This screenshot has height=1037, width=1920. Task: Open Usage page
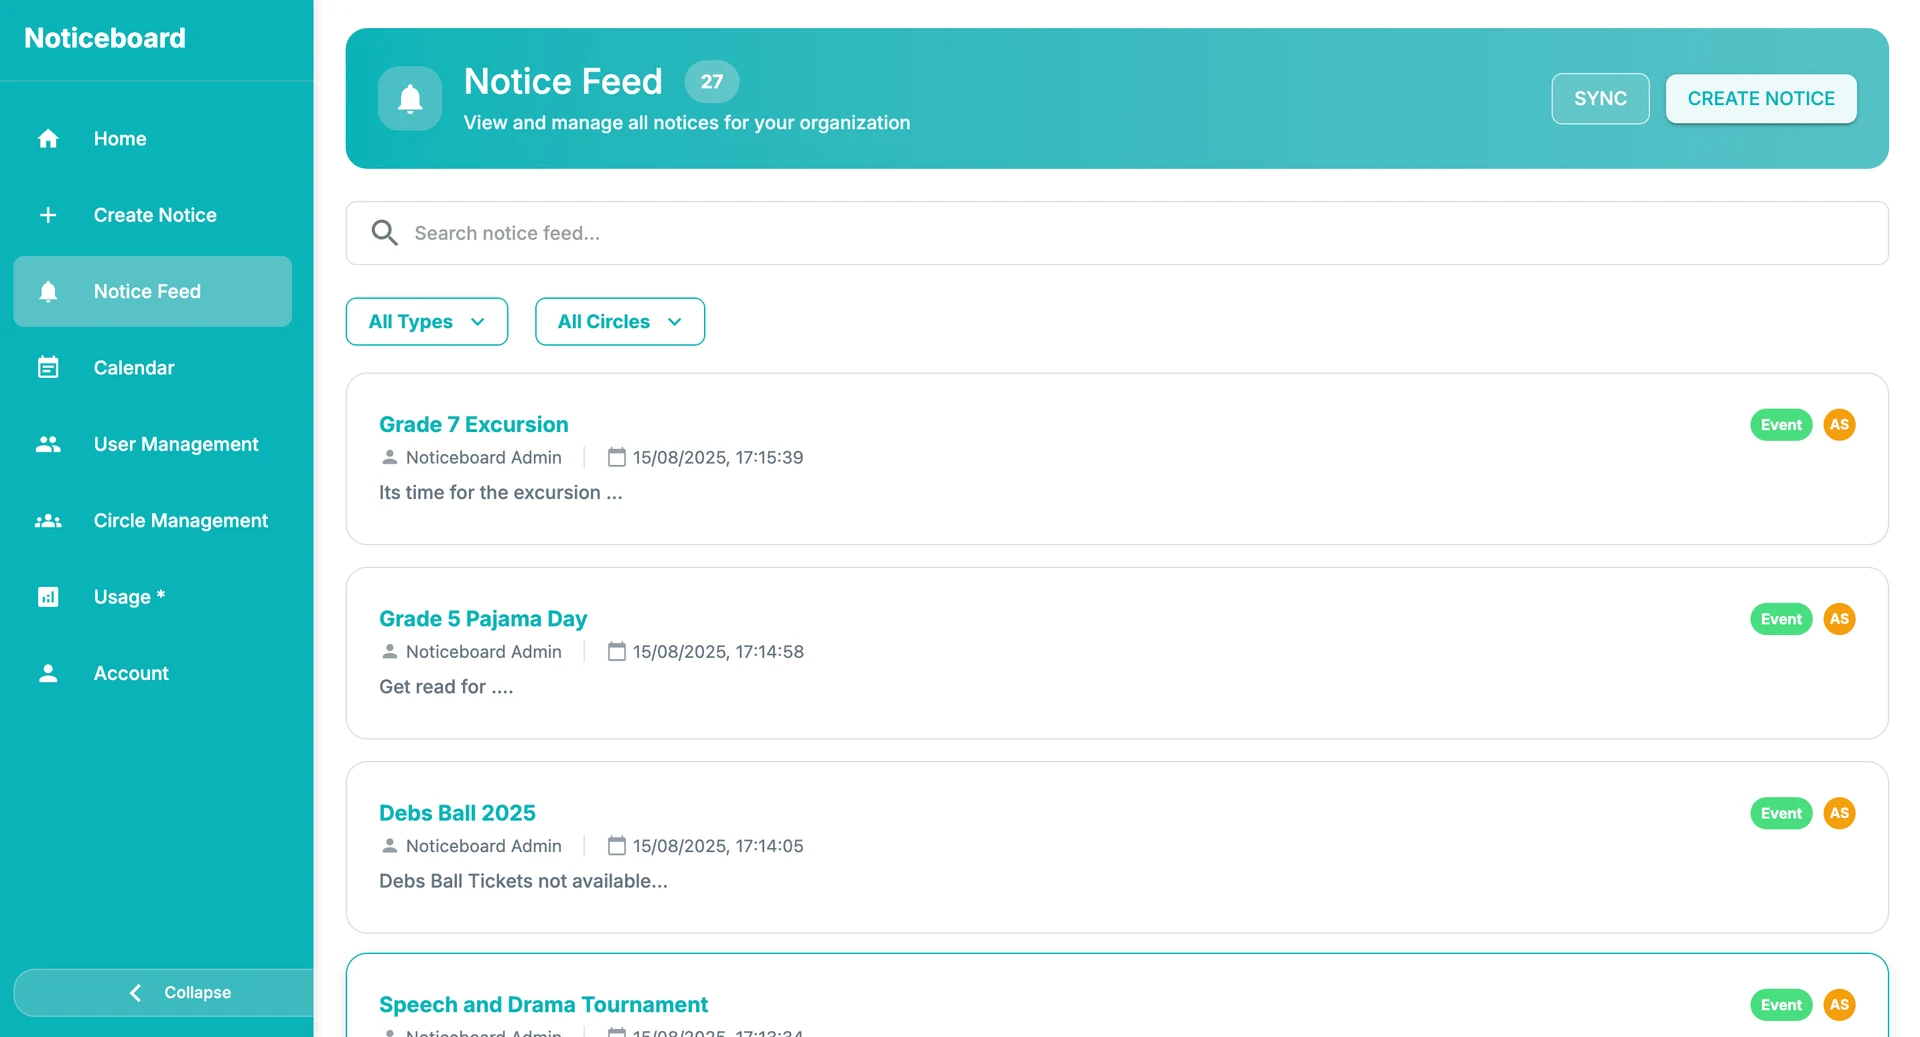(152, 597)
